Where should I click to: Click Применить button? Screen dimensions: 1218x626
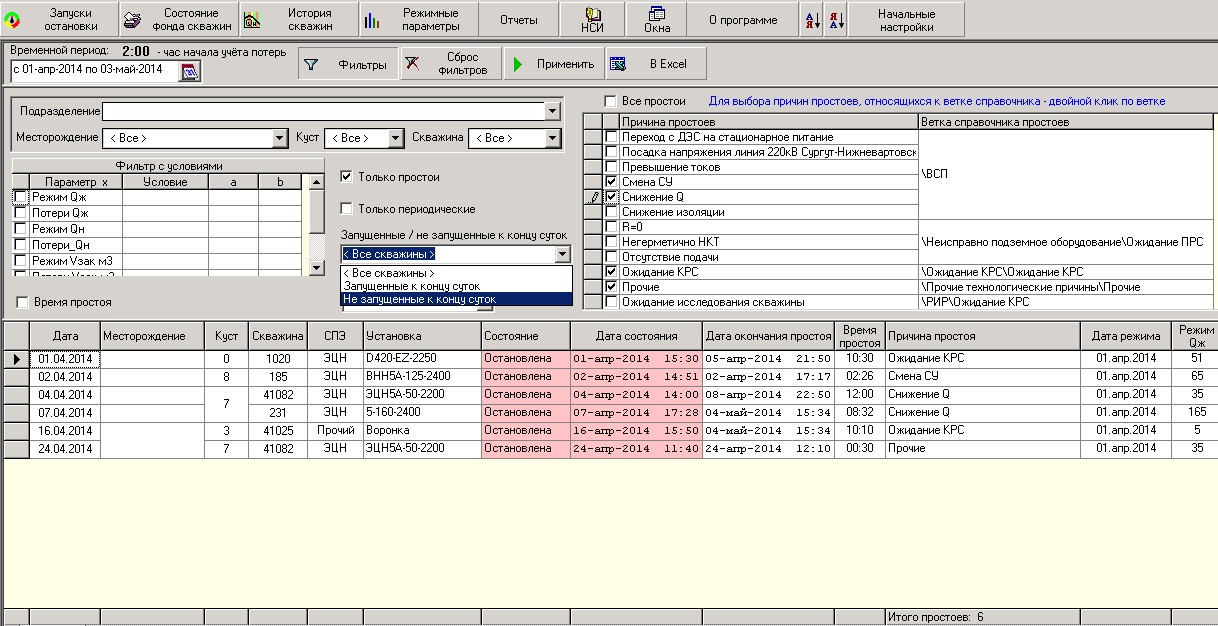(552, 64)
